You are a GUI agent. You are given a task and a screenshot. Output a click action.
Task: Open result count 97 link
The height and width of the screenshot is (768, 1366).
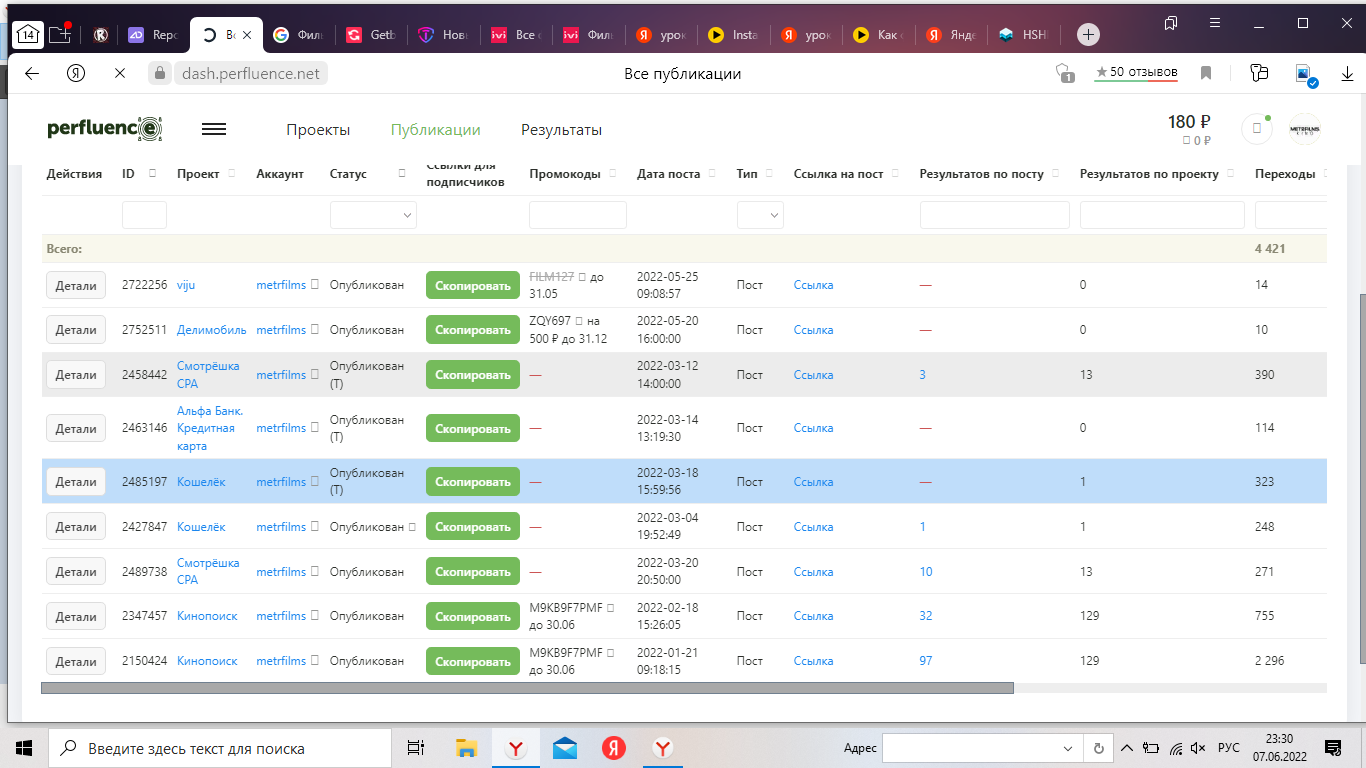point(926,661)
